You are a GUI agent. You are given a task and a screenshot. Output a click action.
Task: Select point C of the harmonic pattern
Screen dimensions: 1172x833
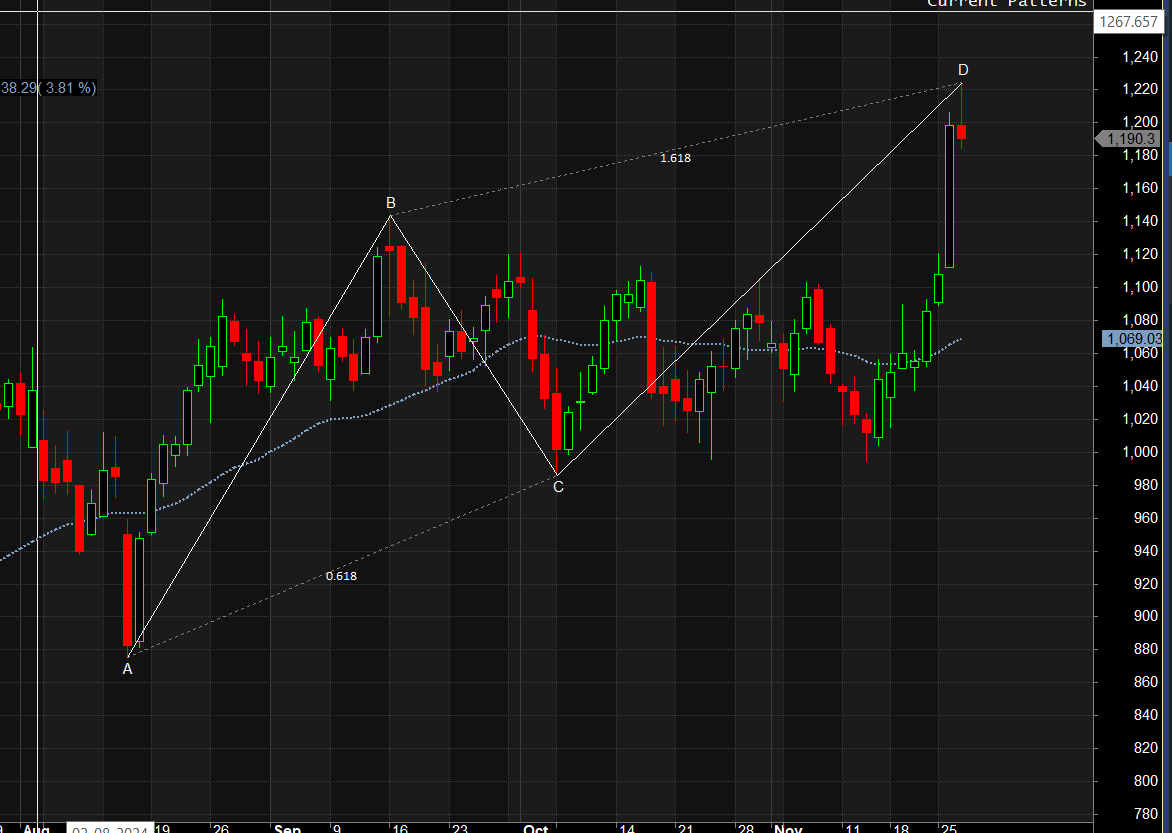pyautogui.click(x=557, y=487)
